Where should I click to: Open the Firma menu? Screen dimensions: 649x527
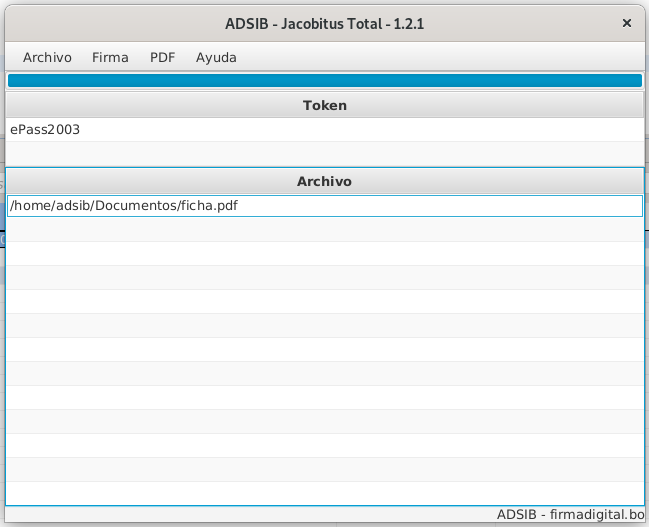pyautogui.click(x=110, y=57)
